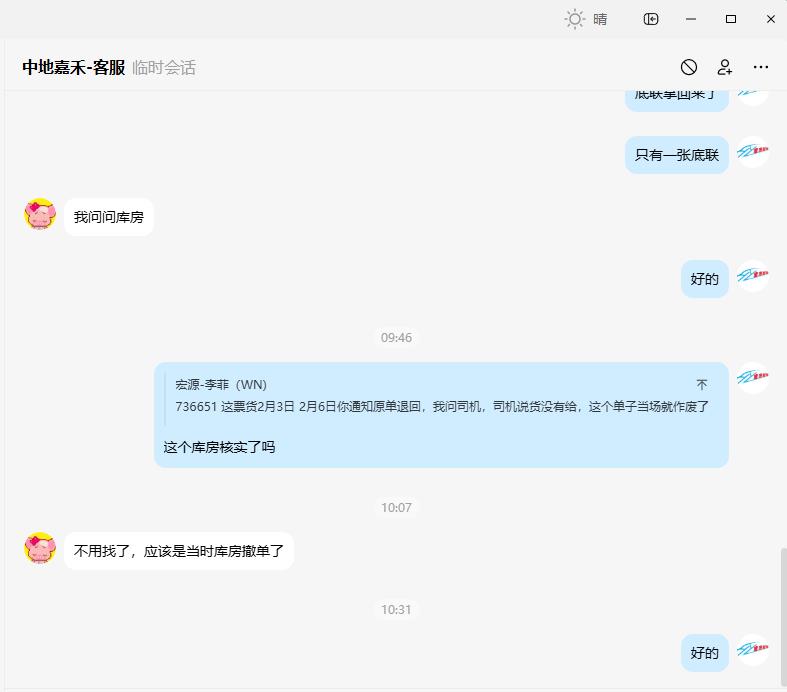
Task: Jump to quoted message using the up-arrow icon
Action: (702, 385)
